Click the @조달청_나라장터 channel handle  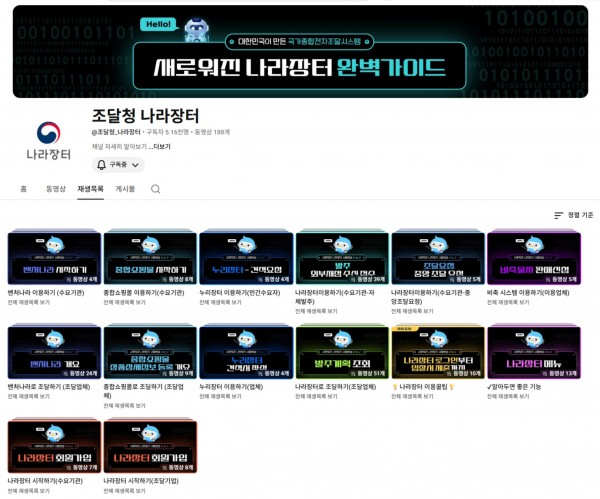(116, 132)
